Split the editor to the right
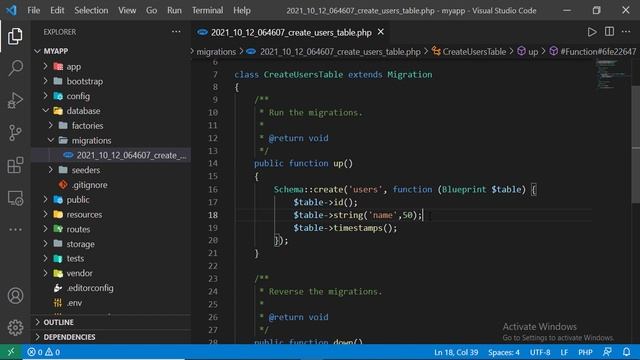Image resolution: width=640 pixels, height=360 pixels. 609,32
